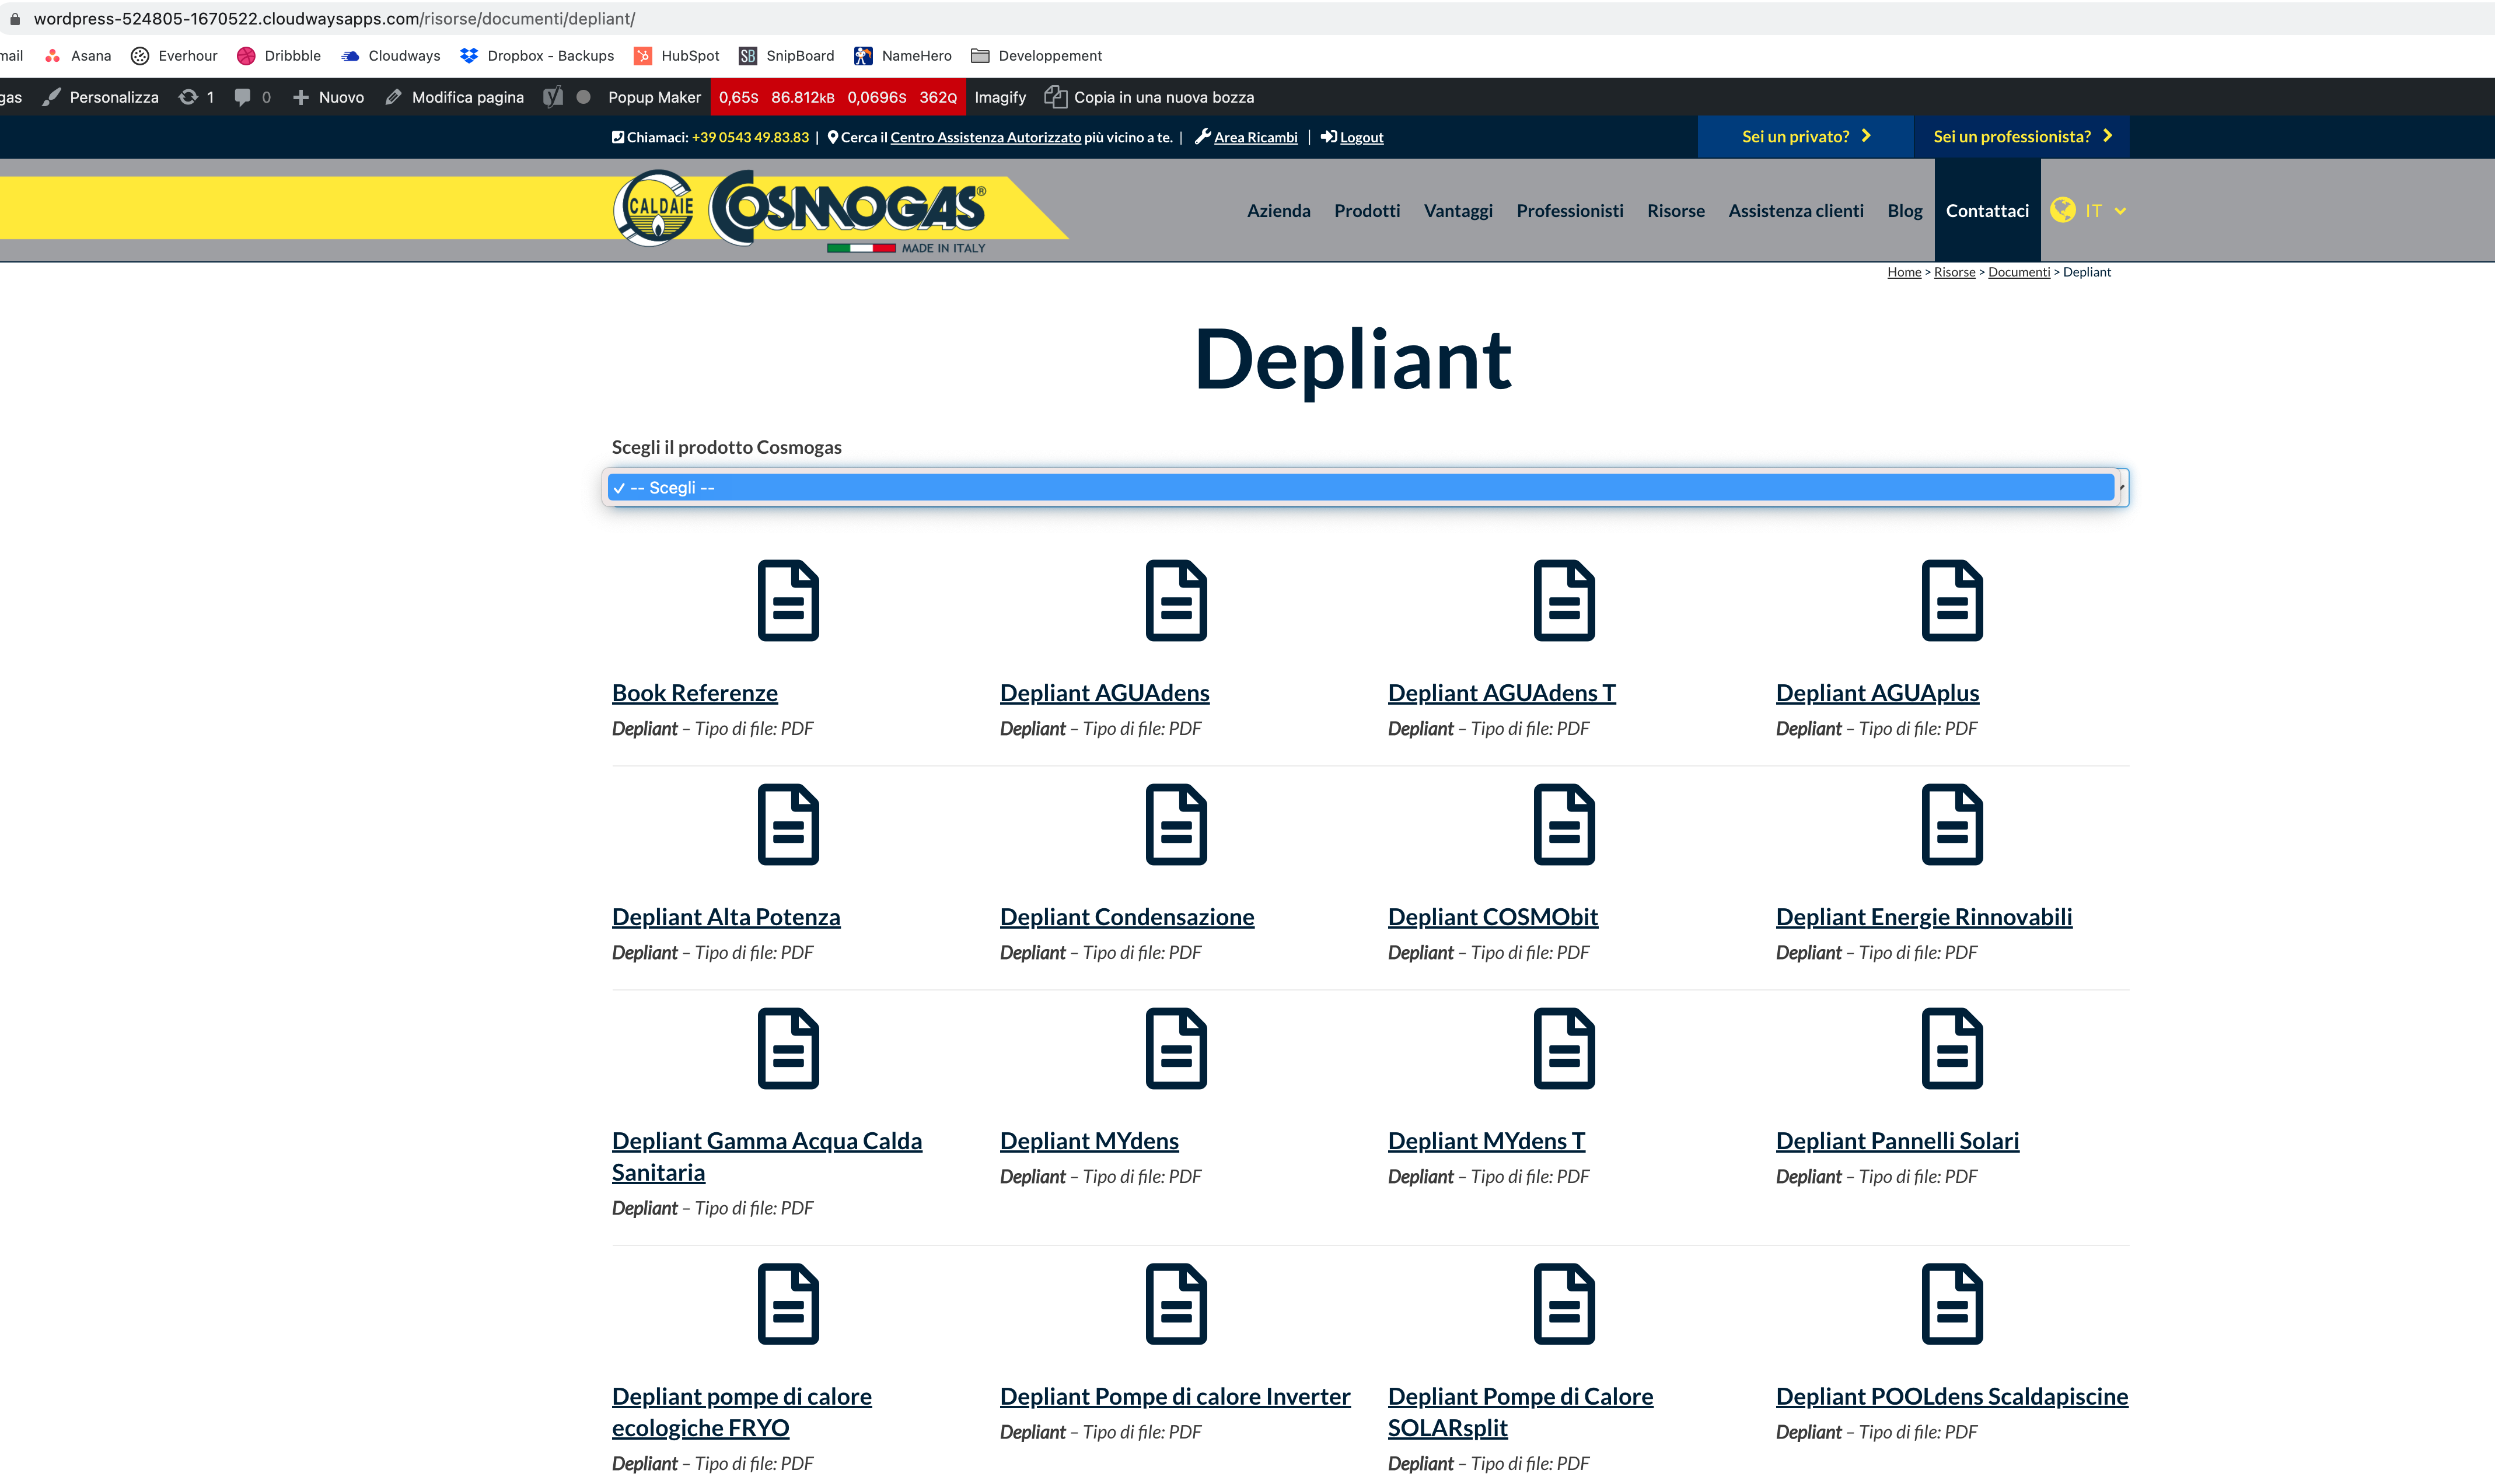
Task: Click the Asana bookmark
Action: 78,56
